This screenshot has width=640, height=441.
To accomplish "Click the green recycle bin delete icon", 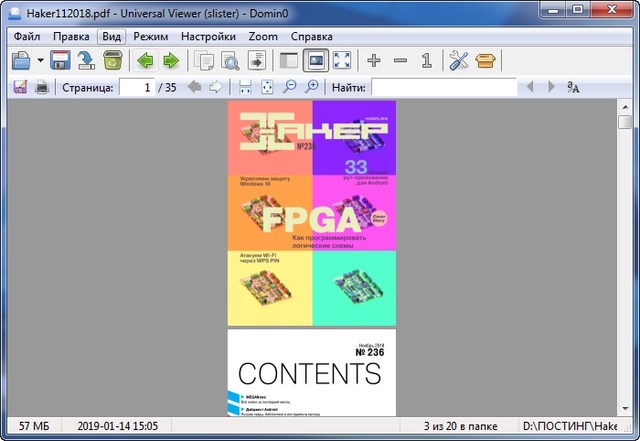I will 113,61.
